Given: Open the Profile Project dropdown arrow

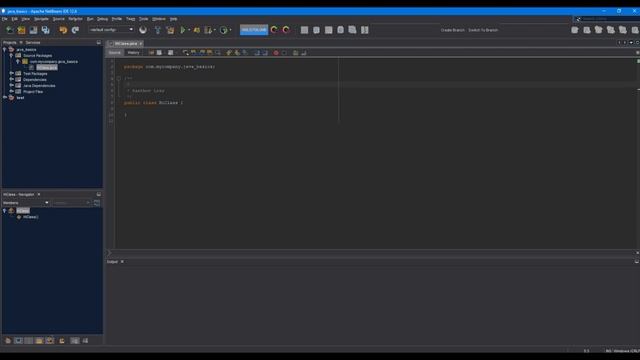Looking at the screenshot, I should pos(215,30).
